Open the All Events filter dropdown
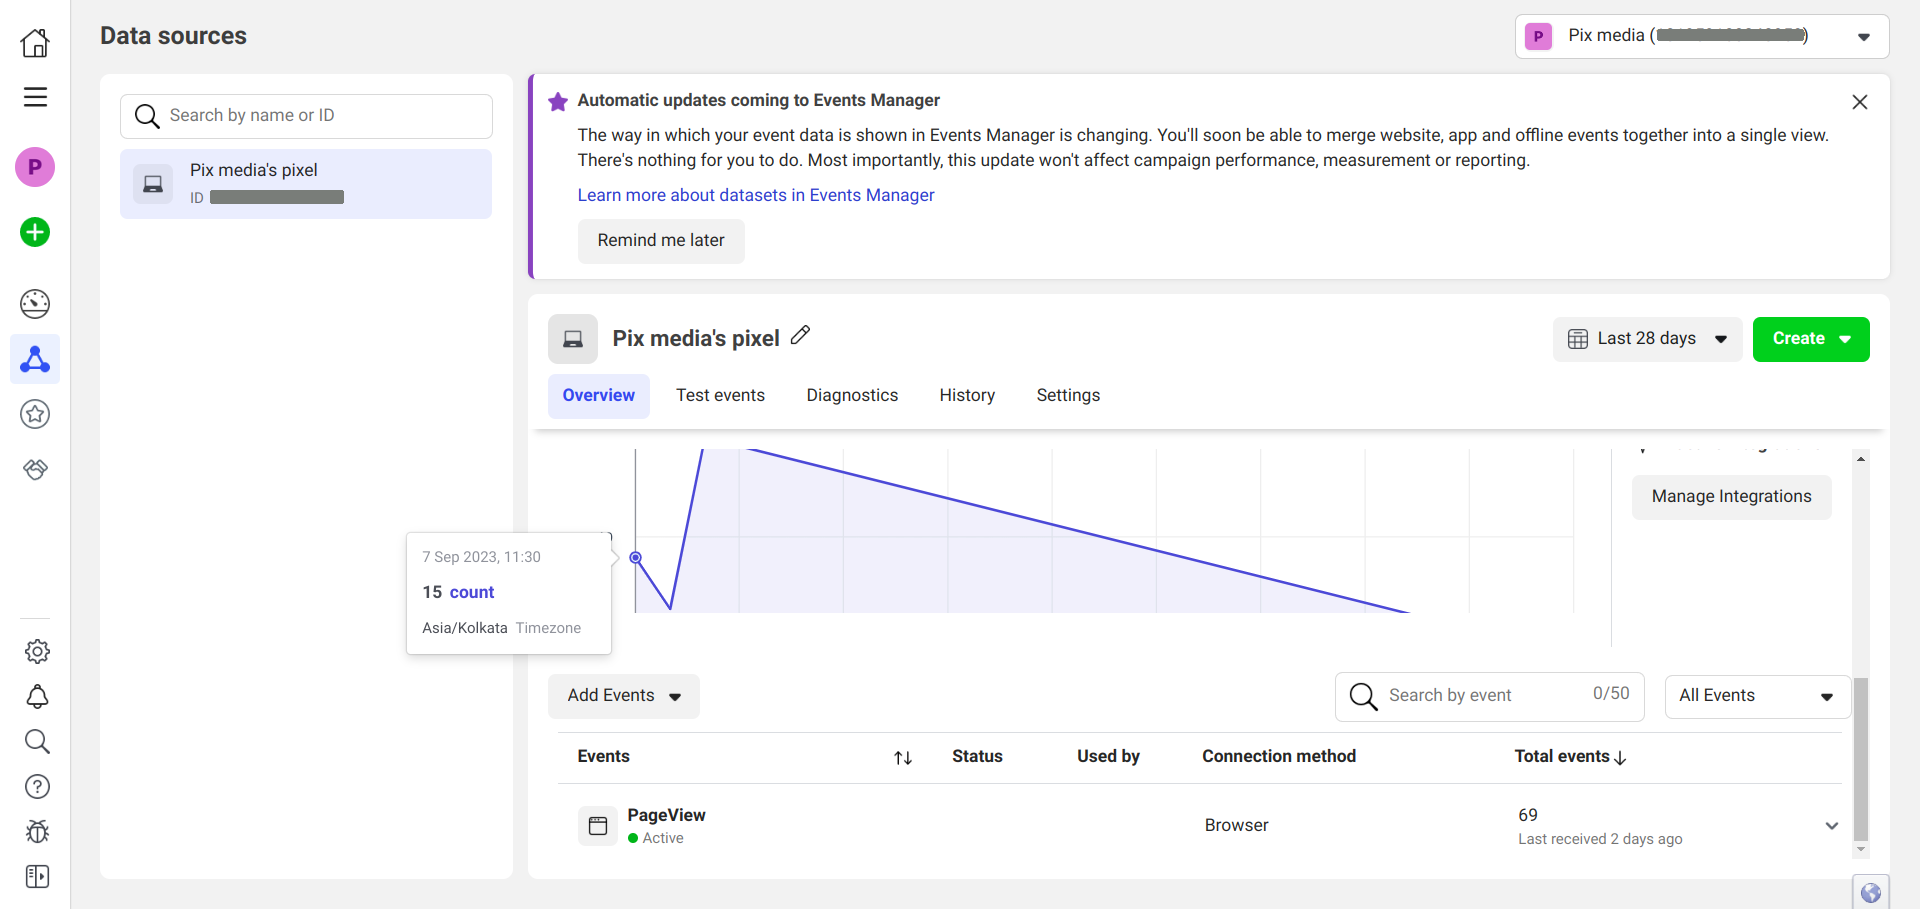The height and width of the screenshot is (909, 1920). [1756, 696]
